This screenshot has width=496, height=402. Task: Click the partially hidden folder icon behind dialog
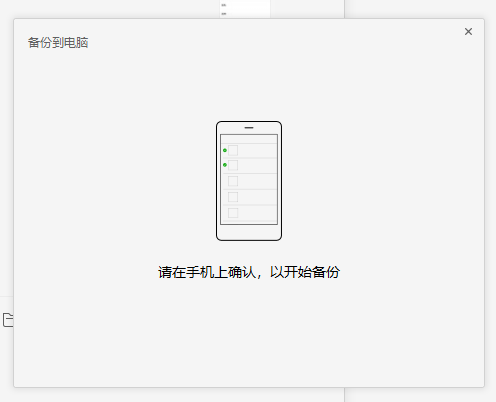pos(8,320)
